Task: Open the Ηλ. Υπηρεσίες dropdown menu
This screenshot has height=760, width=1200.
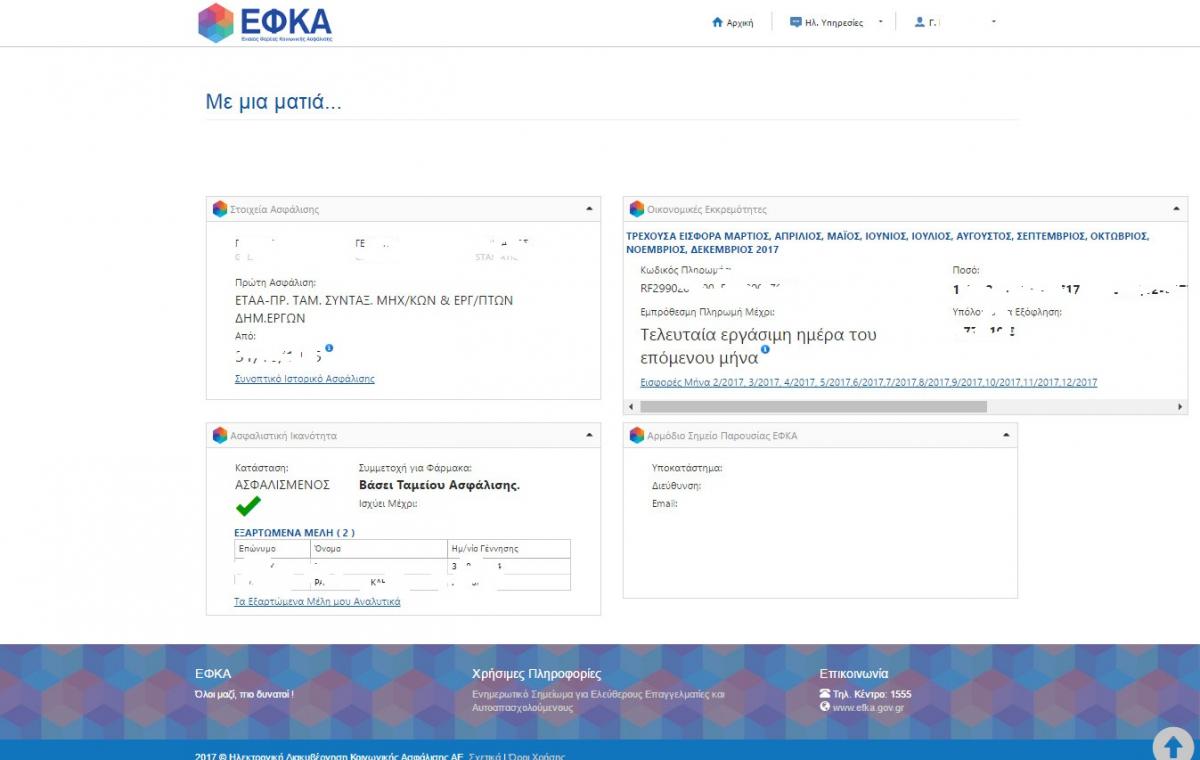Action: pos(880,22)
